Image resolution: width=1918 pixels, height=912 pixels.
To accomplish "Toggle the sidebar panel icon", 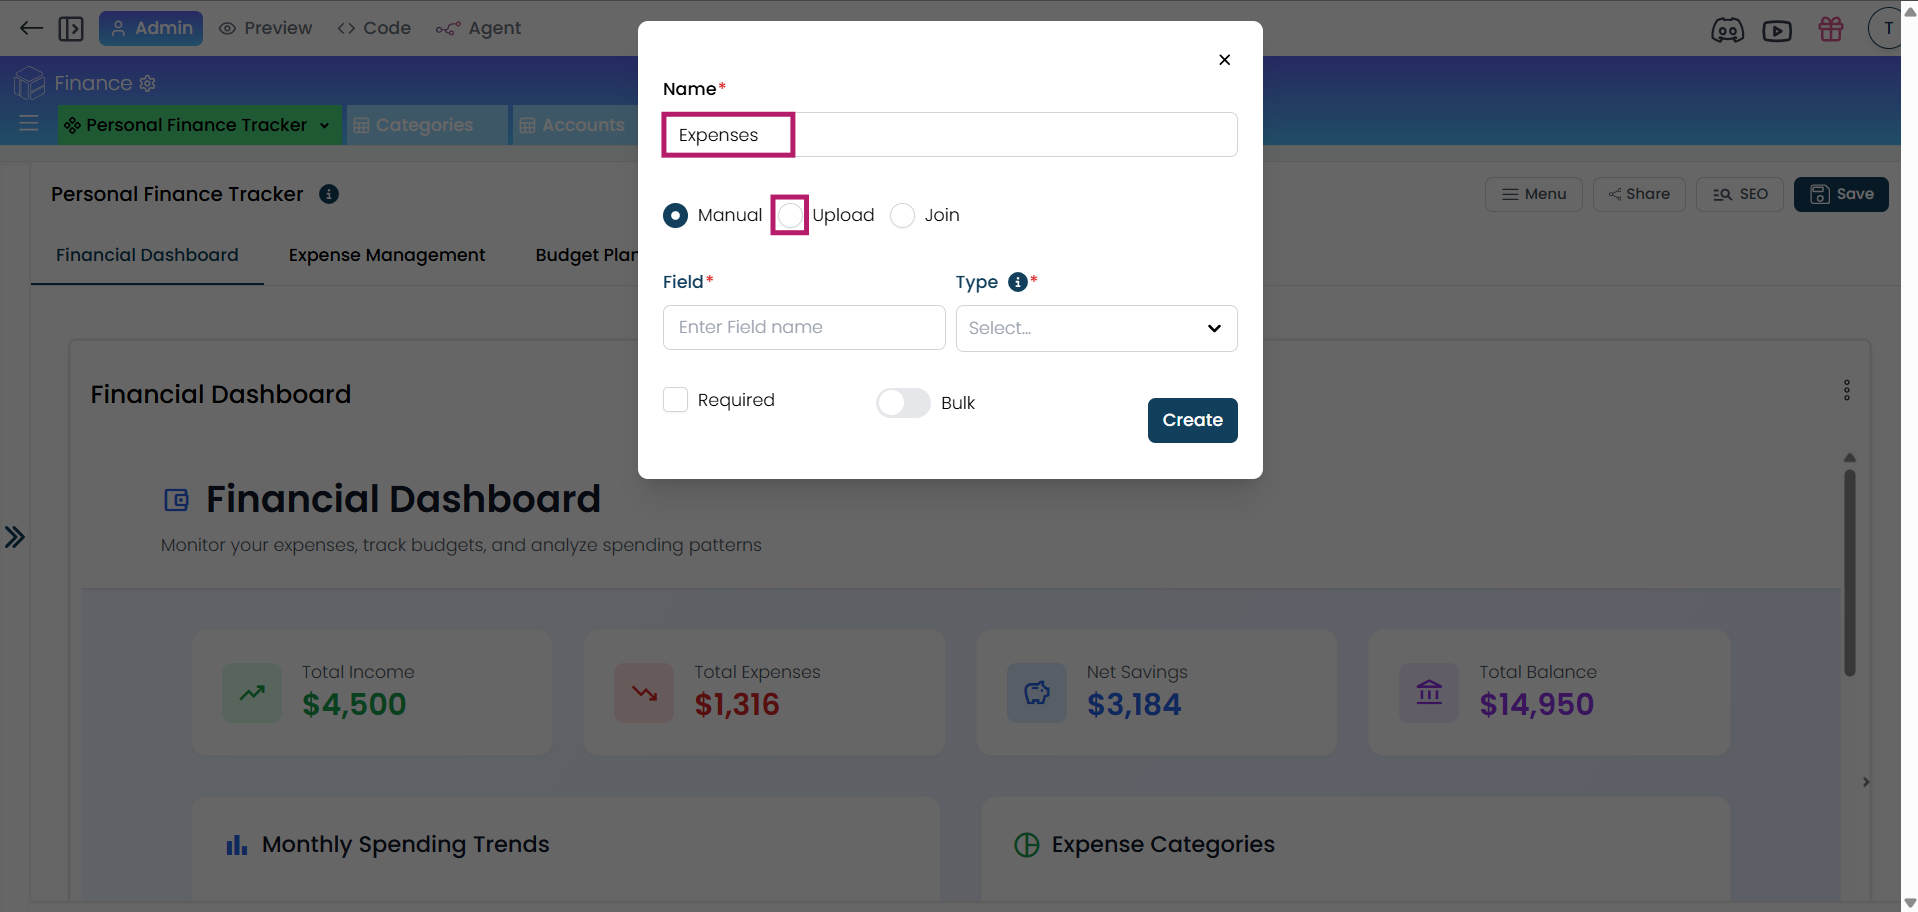I will point(71,28).
